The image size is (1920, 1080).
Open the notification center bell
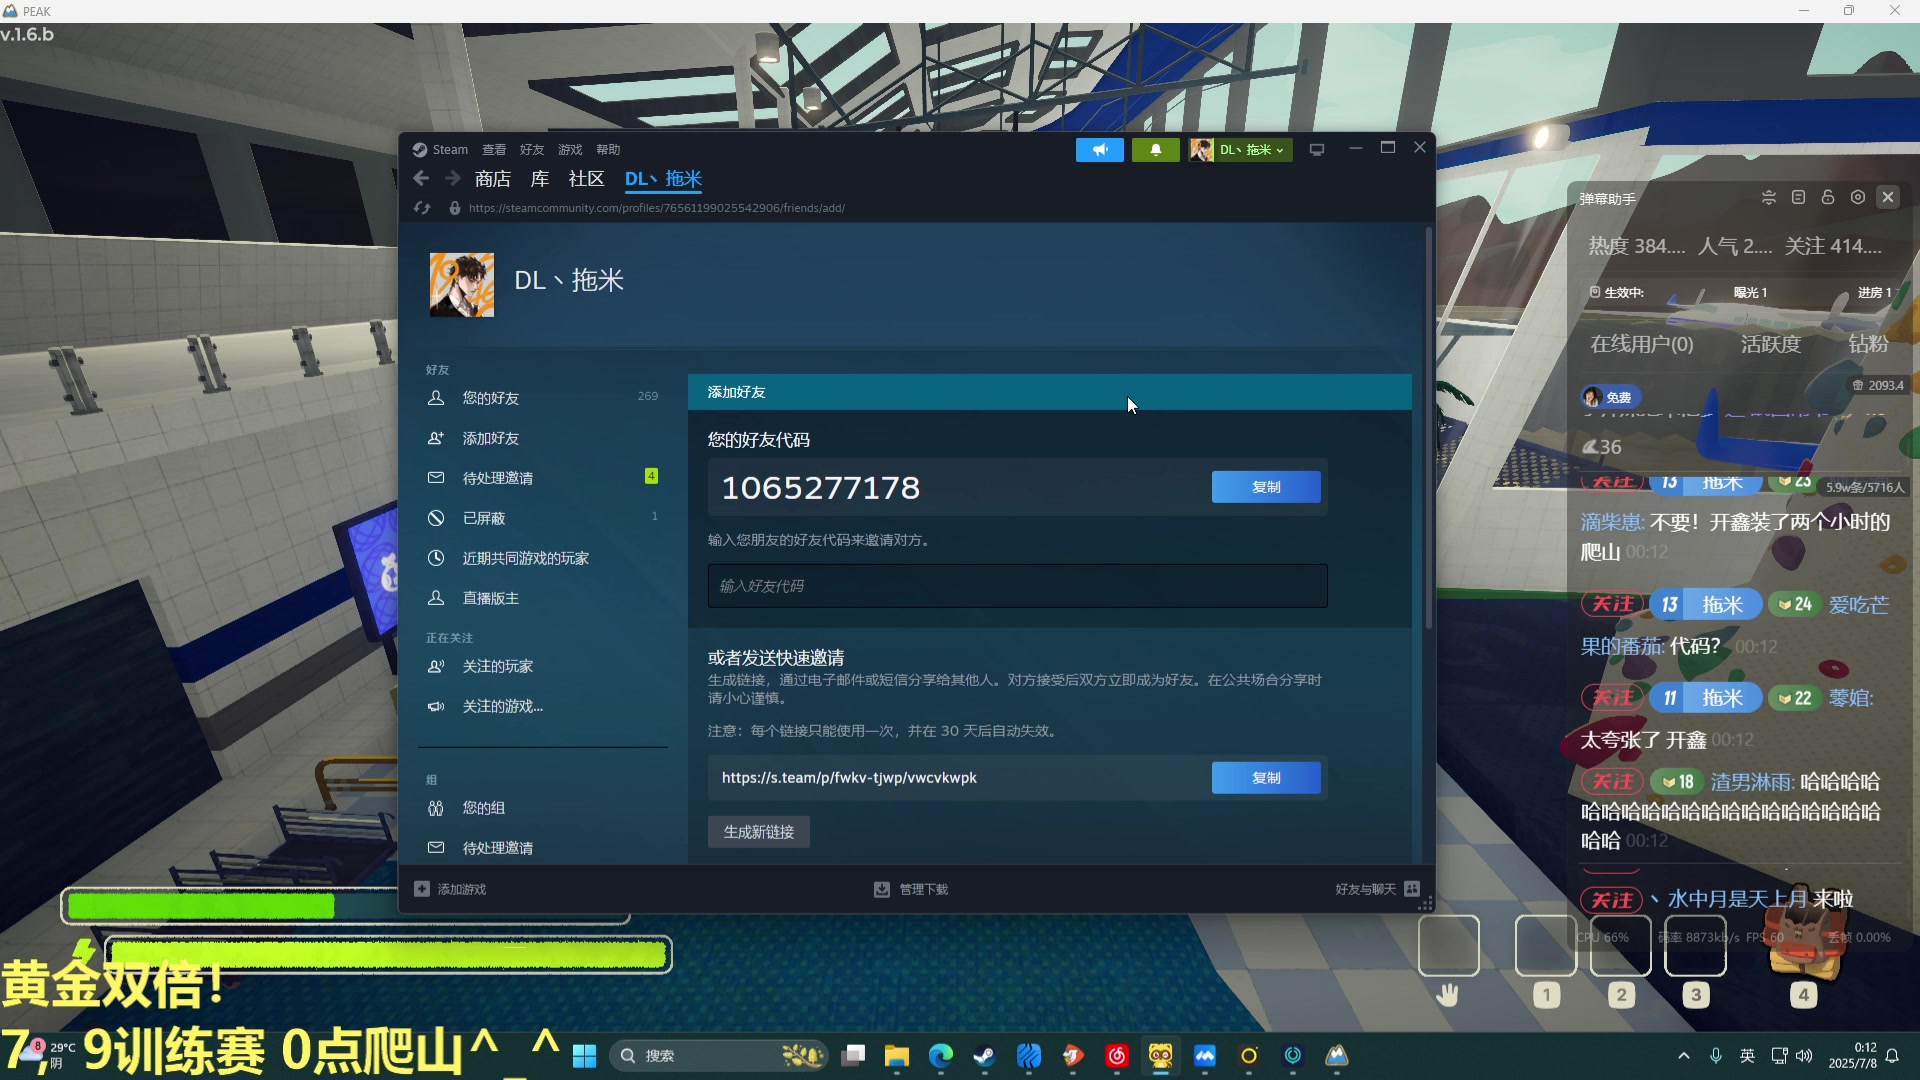pyautogui.click(x=1892, y=1056)
